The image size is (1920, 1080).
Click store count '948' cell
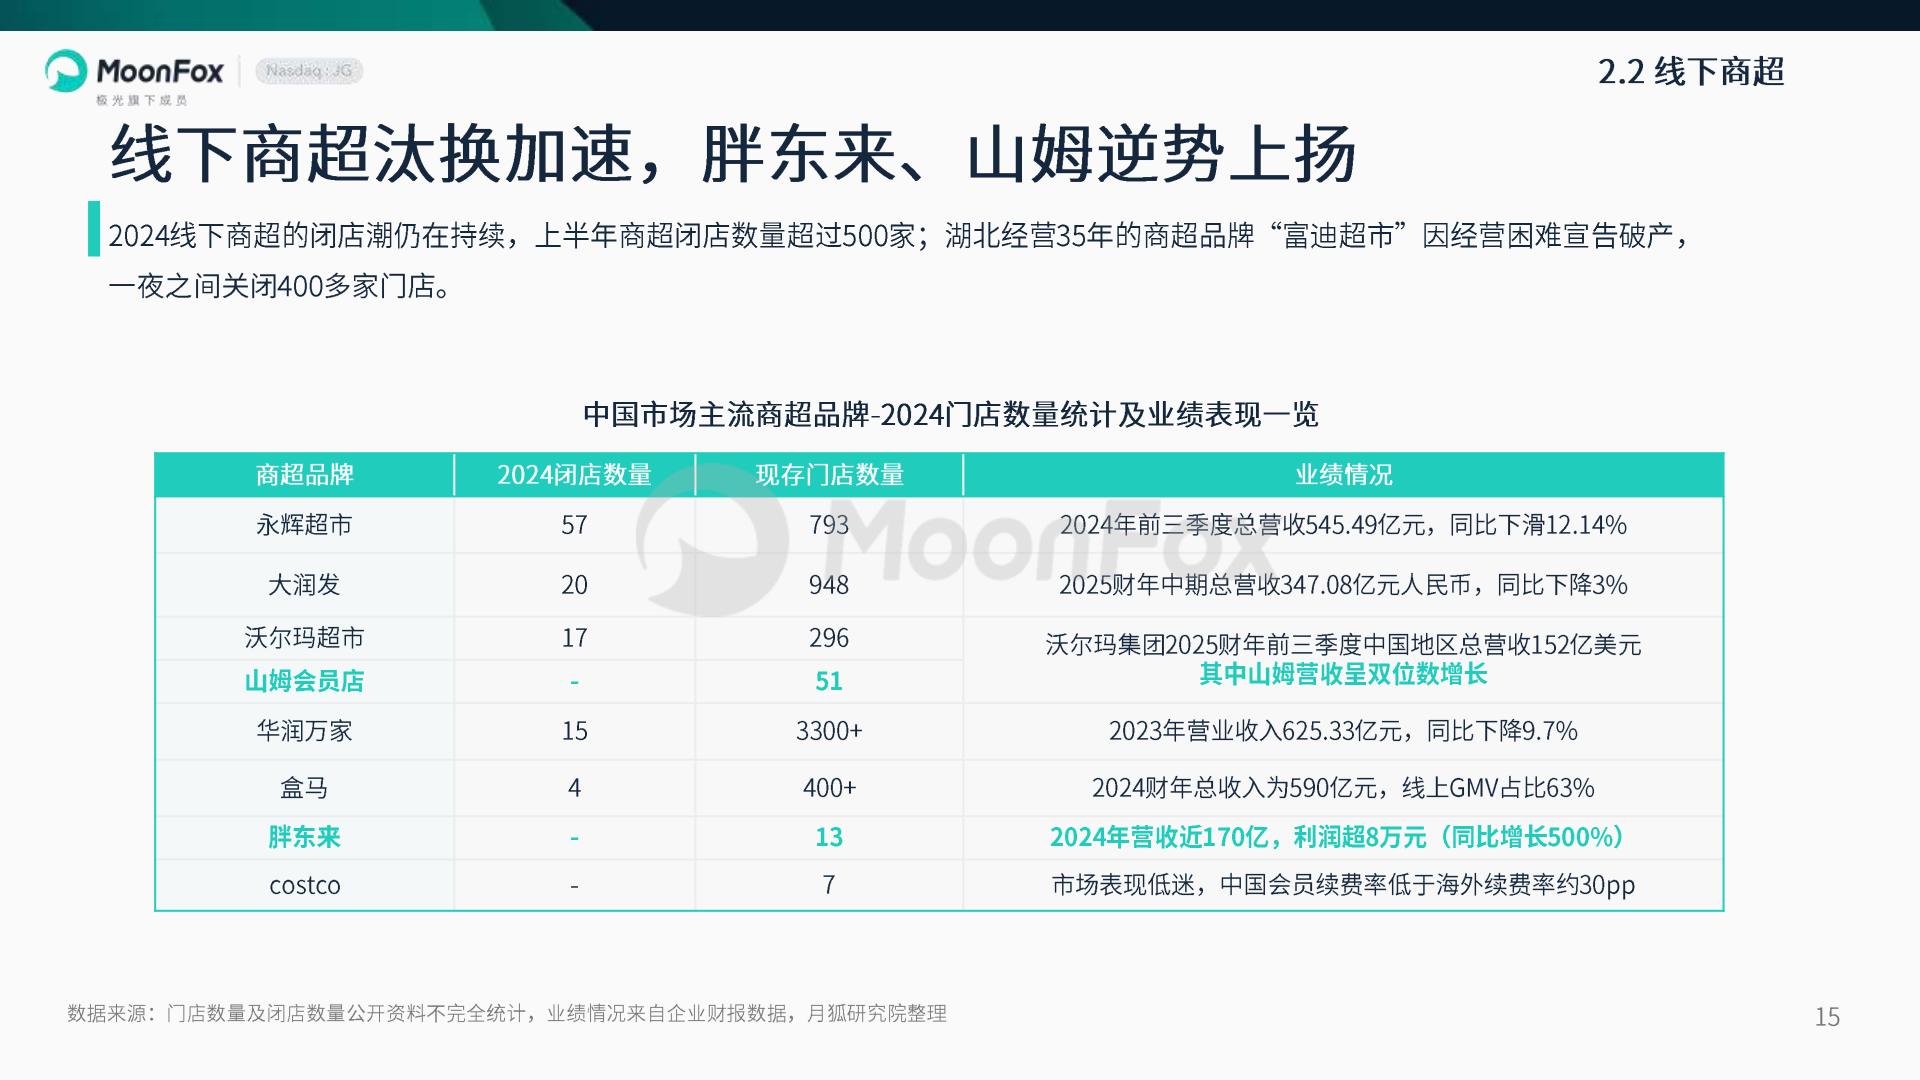click(x=829, y=585)
